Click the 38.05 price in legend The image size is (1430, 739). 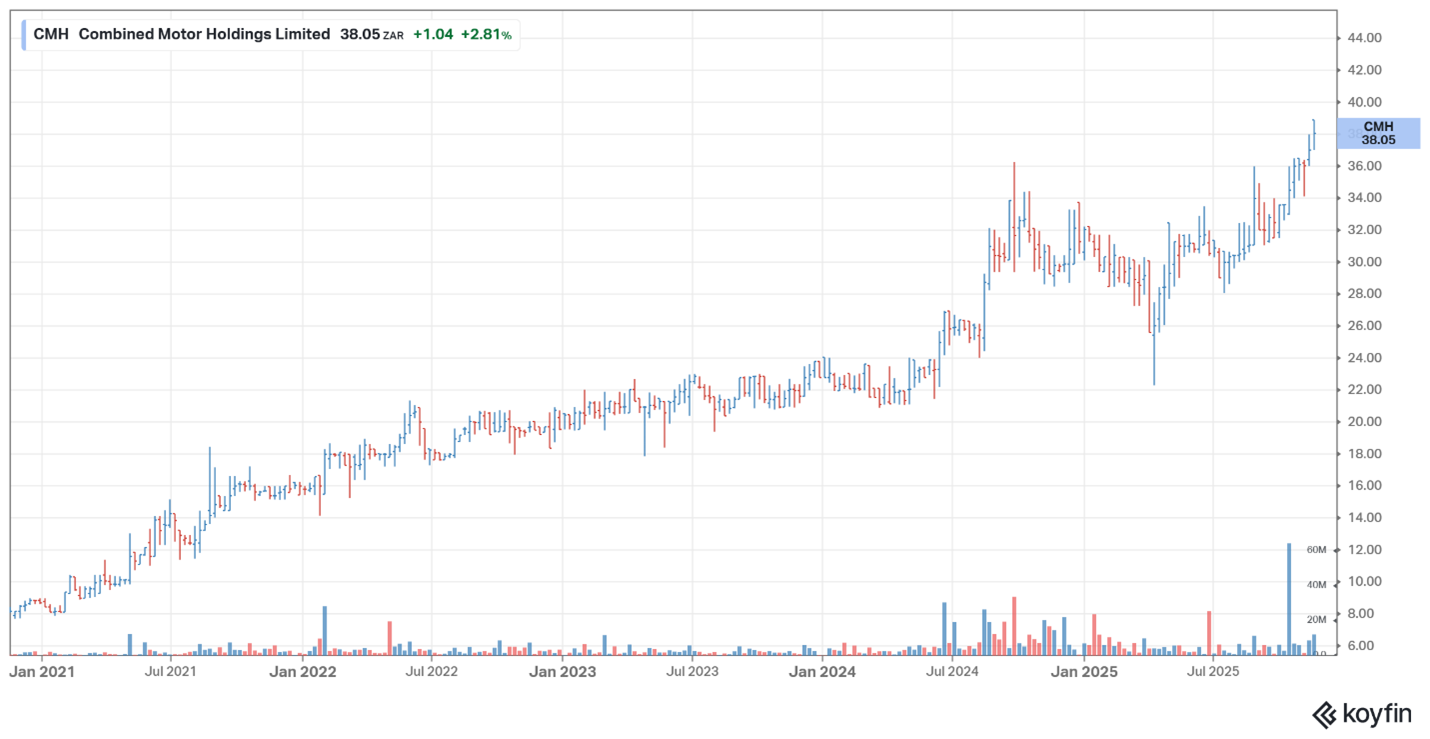[359, 34]
